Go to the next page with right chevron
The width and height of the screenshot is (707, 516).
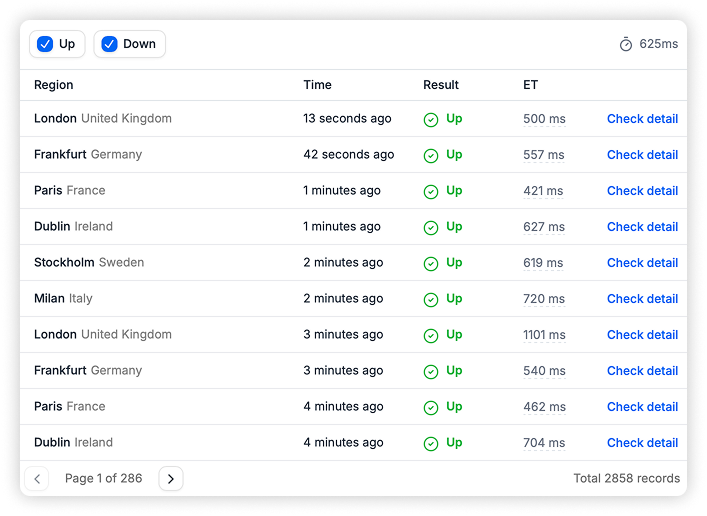pyautogui.click(x=171, y=479)
